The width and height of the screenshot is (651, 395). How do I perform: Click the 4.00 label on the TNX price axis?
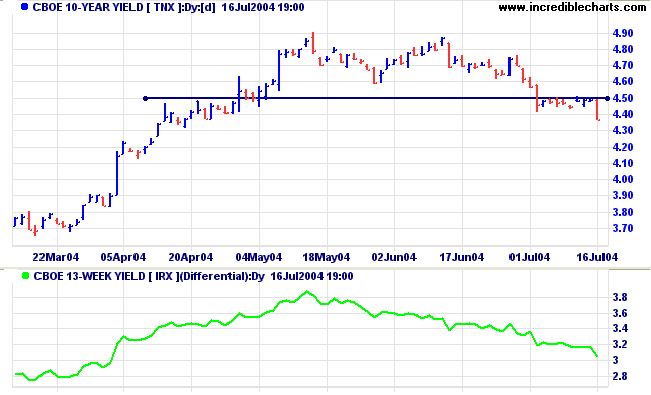[x=623, y=179]
